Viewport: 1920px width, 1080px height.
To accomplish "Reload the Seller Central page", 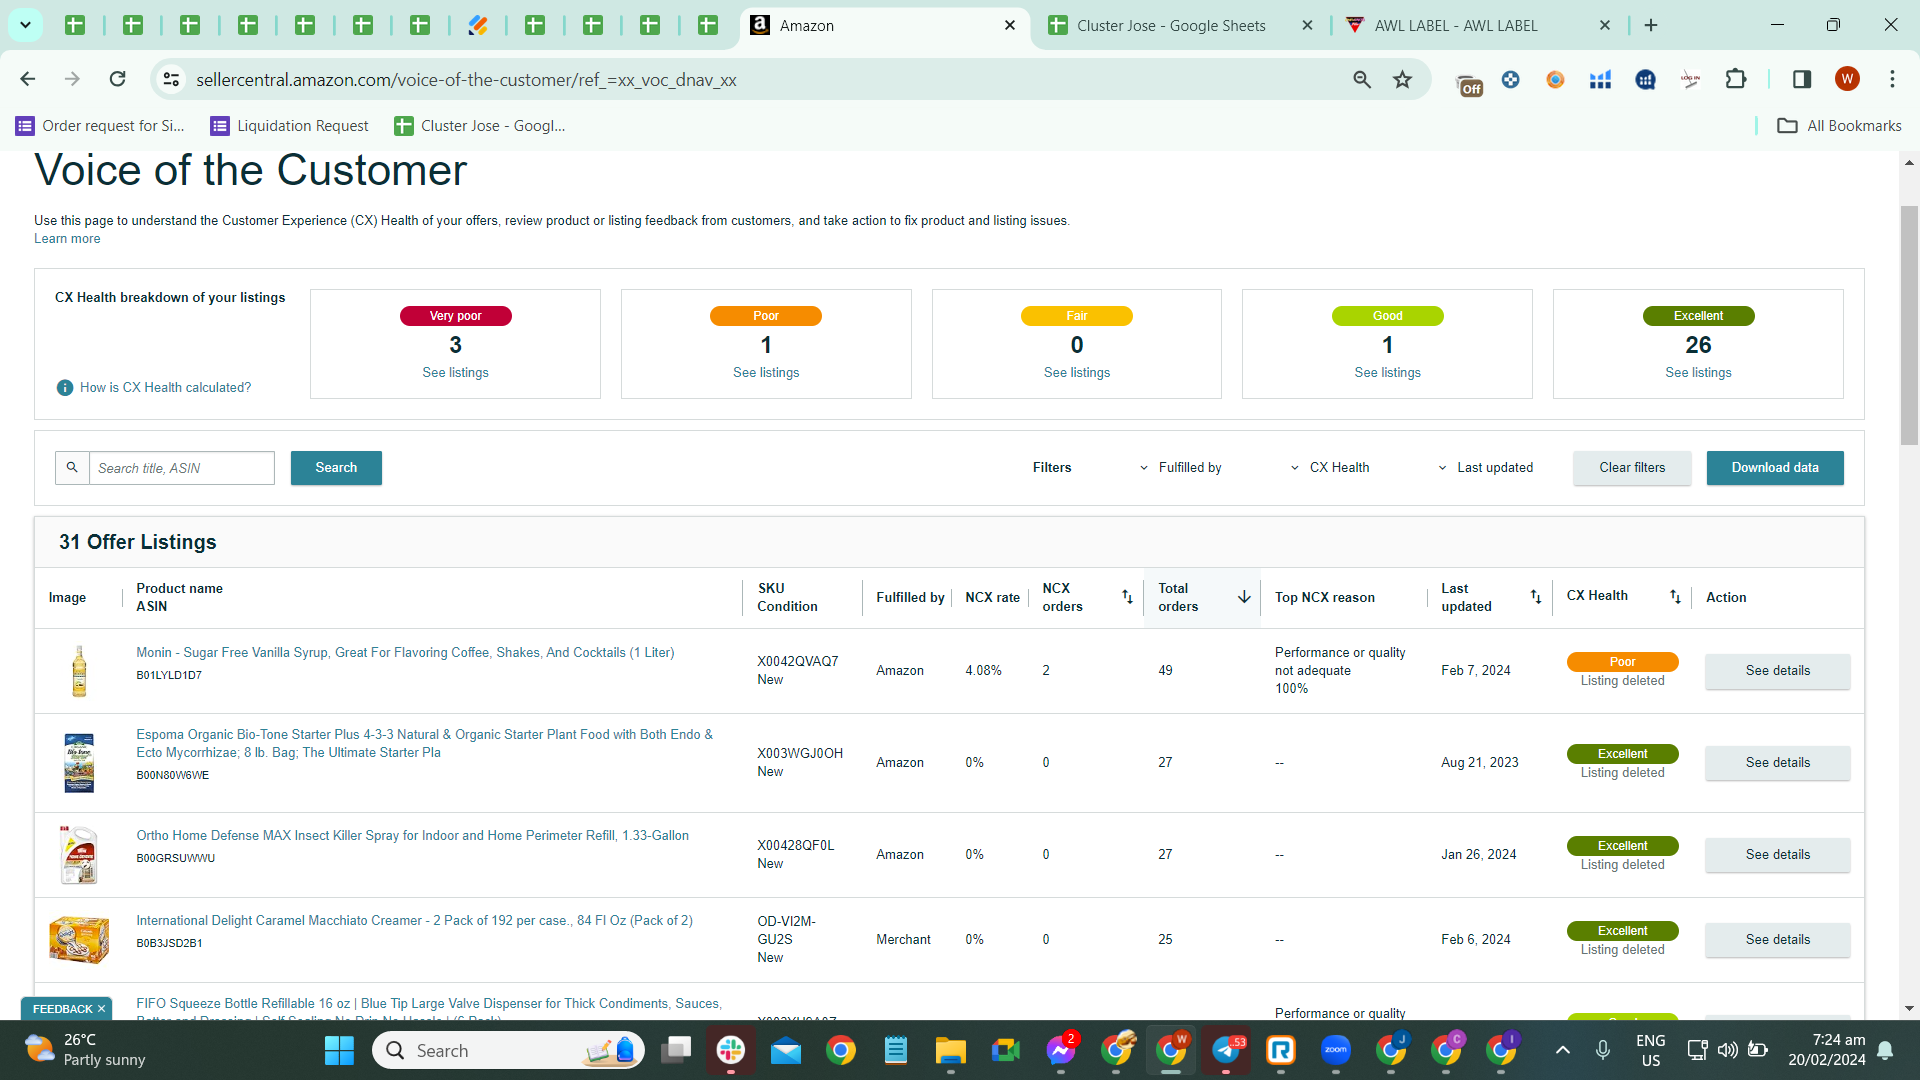I will 118,79.
